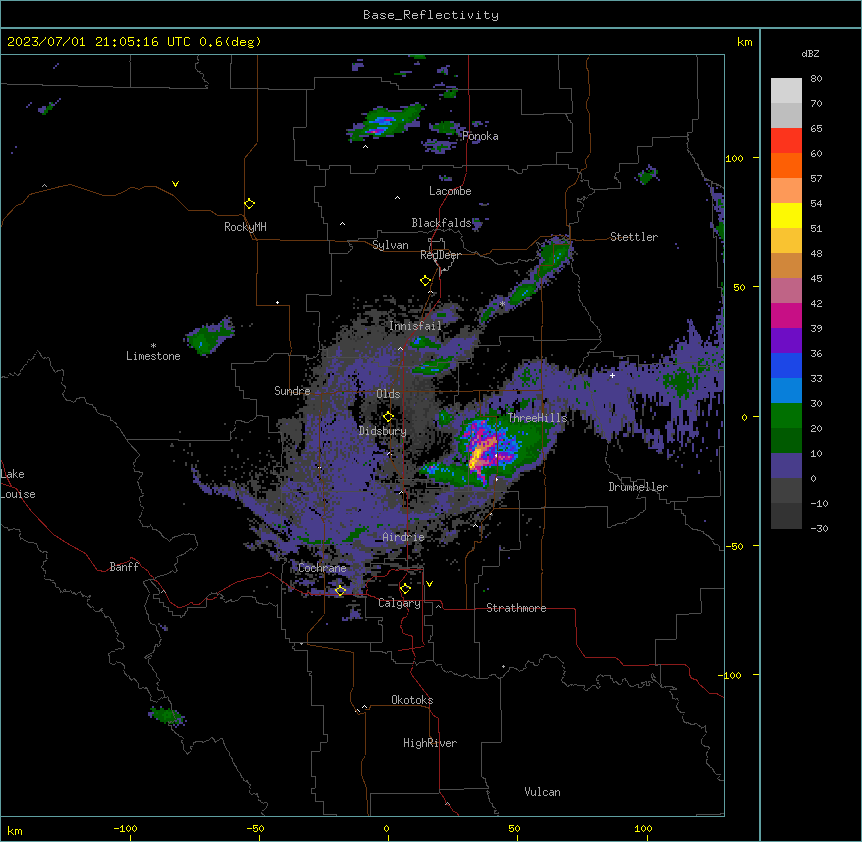Select the white-gray top swatch of dBZ legend
This screenshot has height=842, width=862.
[786, 90]
